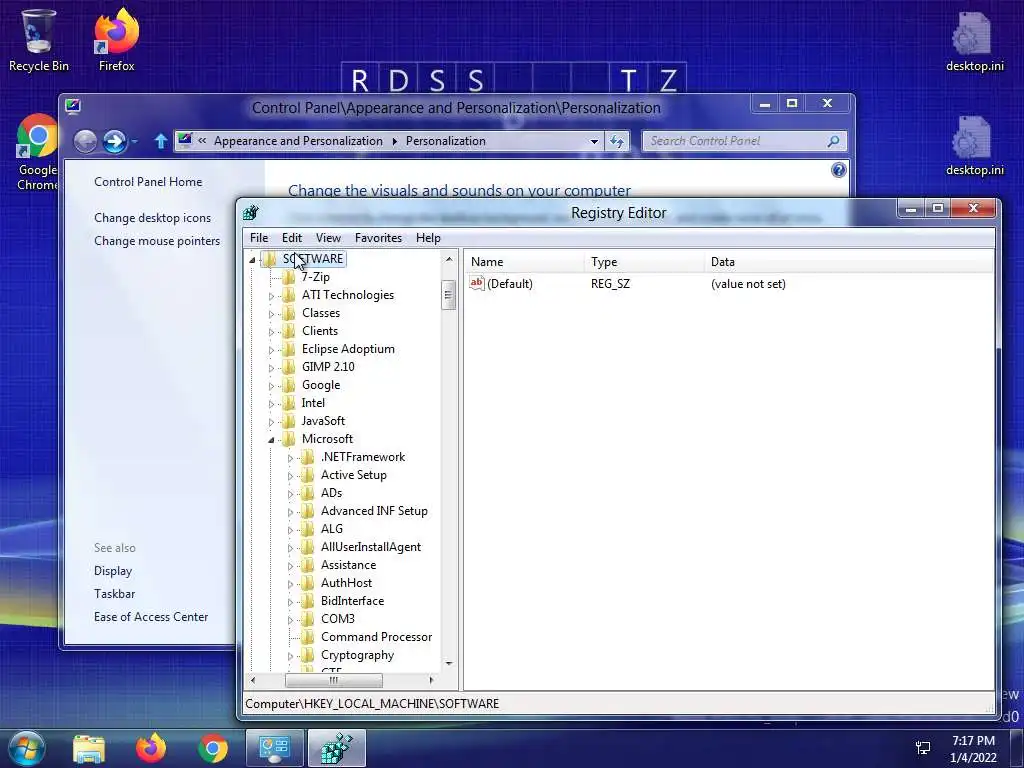
Task: Select the Advanced INF Setup key
Action: 374,511
